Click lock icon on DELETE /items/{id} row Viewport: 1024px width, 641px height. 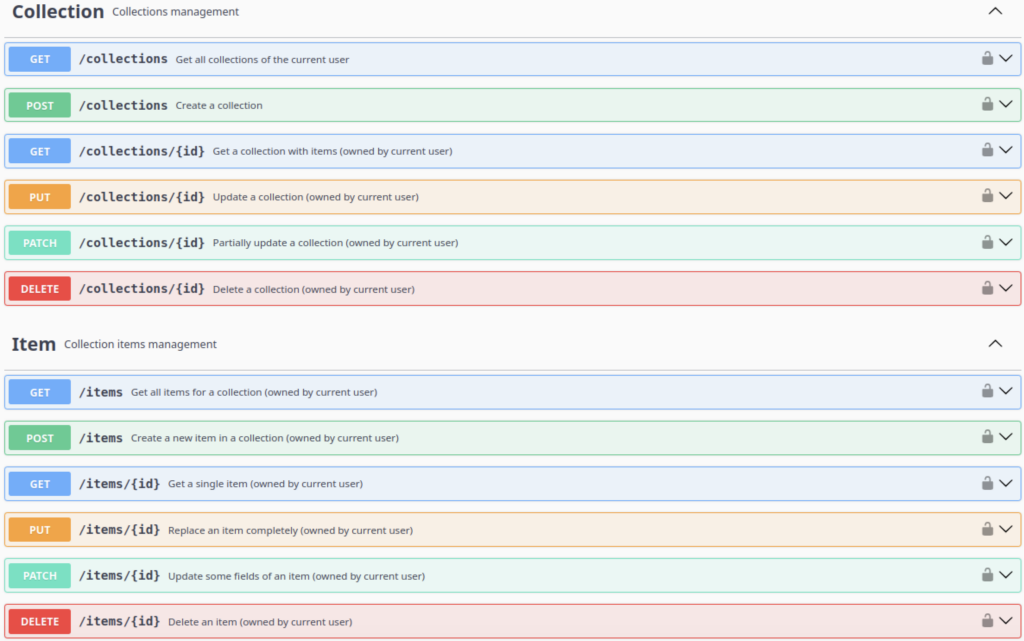tap(987, 620)
